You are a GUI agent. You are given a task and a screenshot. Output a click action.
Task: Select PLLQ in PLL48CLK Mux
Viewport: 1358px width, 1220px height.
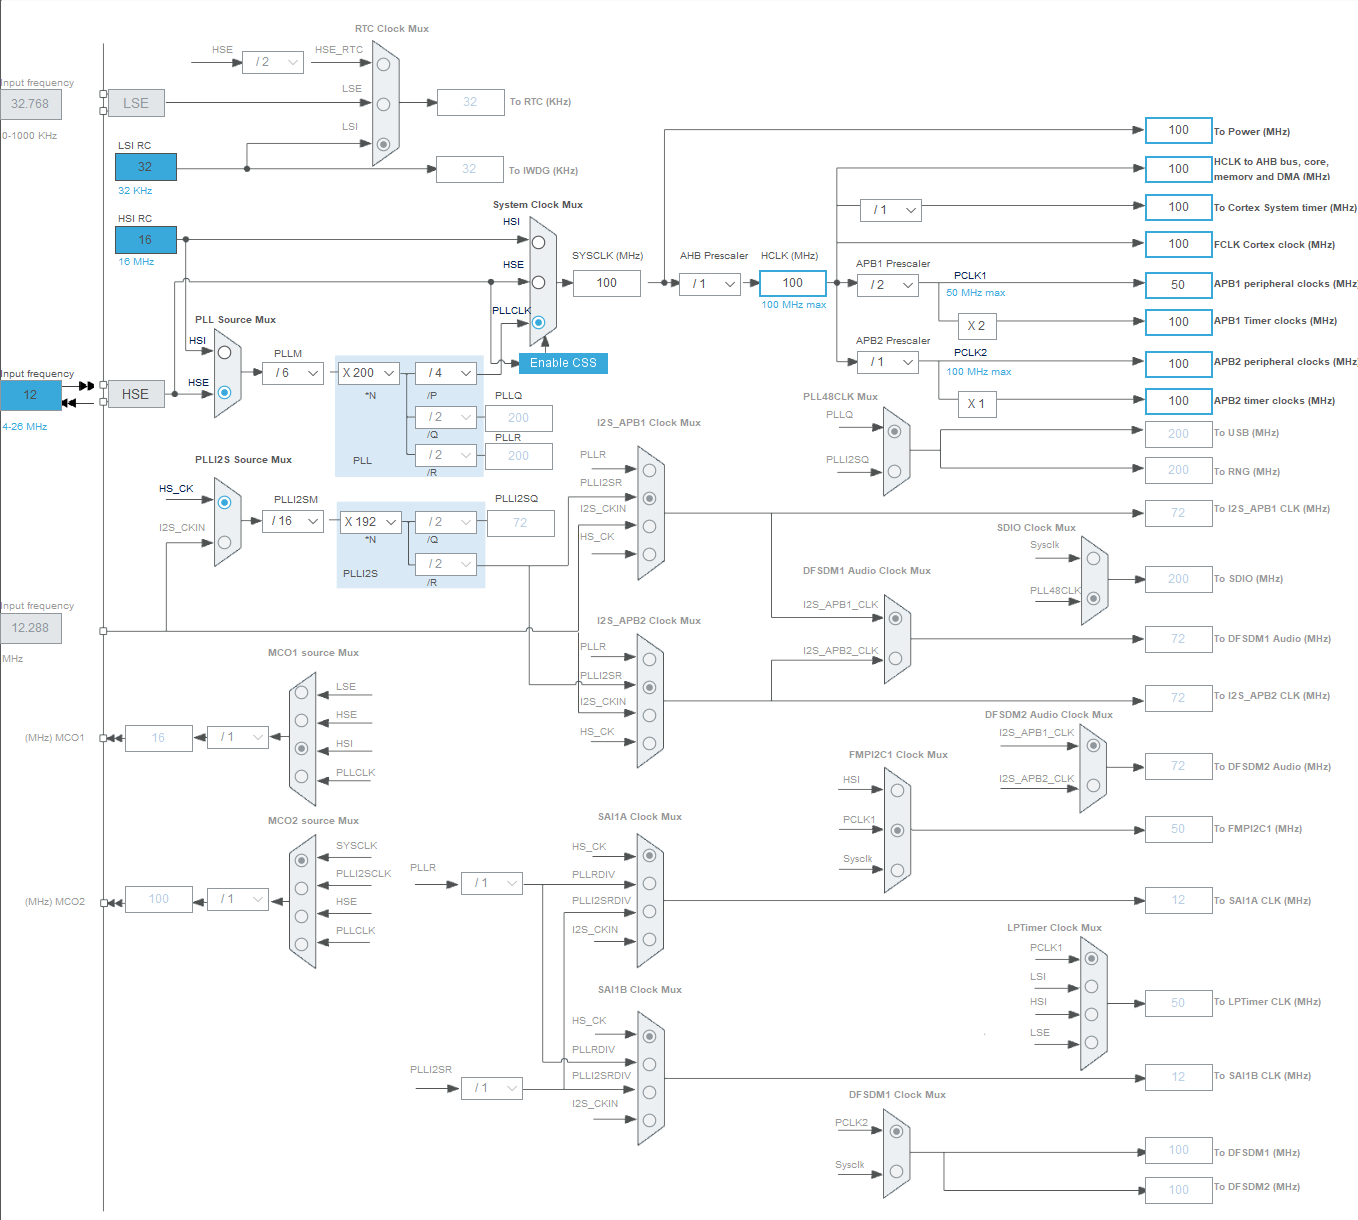894,431
